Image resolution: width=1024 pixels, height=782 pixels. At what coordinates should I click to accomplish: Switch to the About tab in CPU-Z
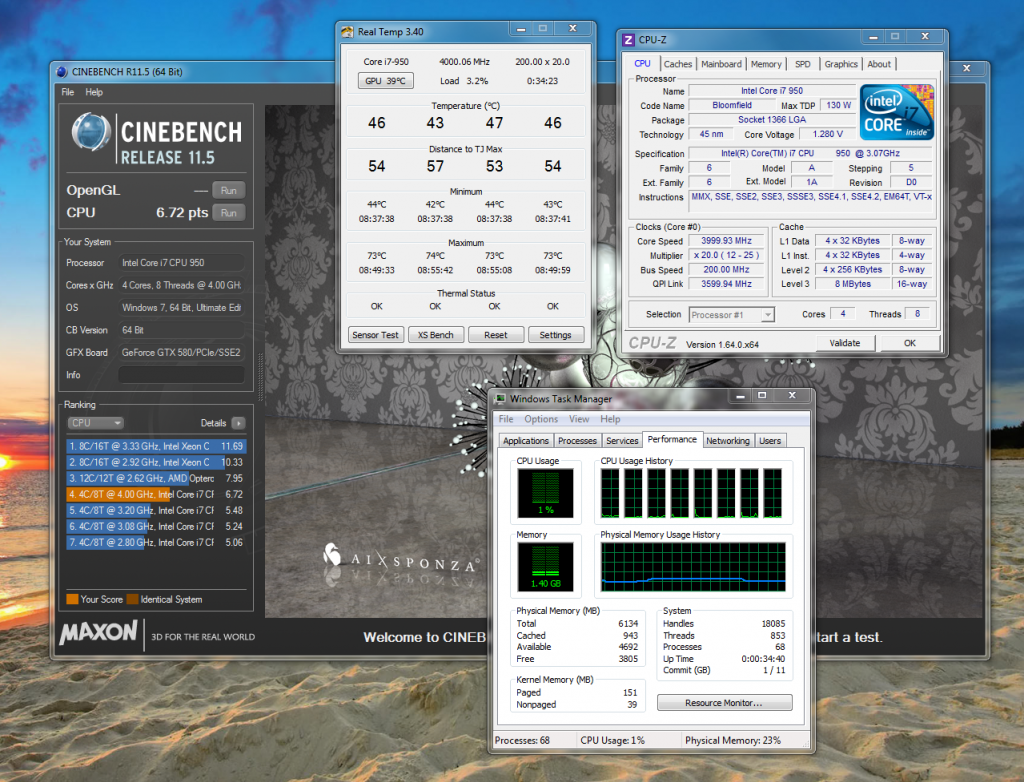(x=879, y=64)
